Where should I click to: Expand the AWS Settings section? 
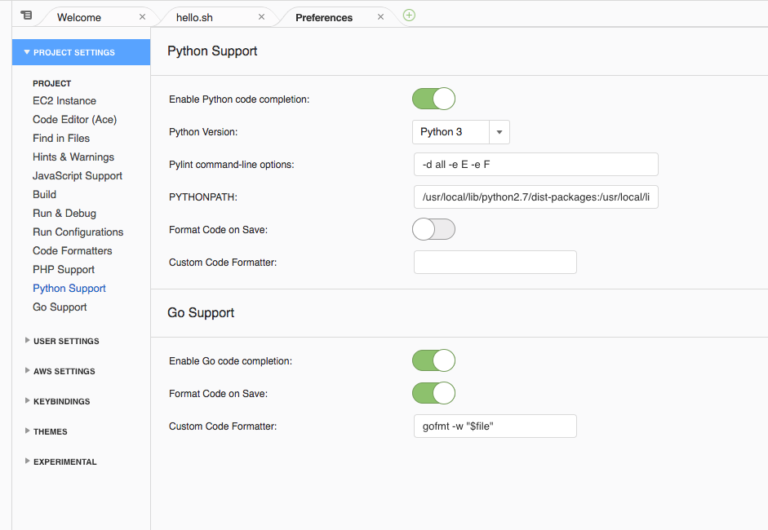point(64,371)
